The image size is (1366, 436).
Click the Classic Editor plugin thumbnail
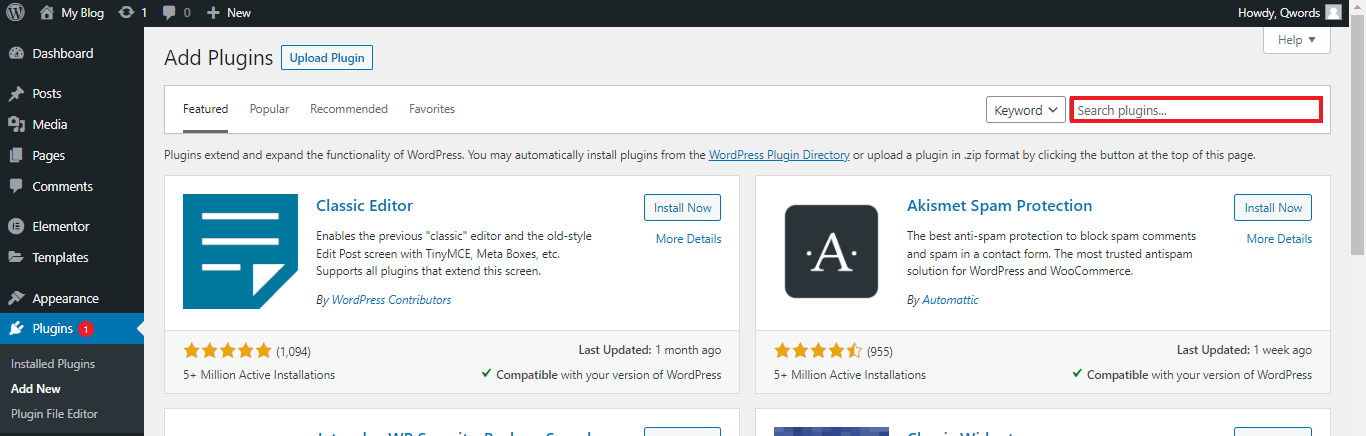click(240, 251)
